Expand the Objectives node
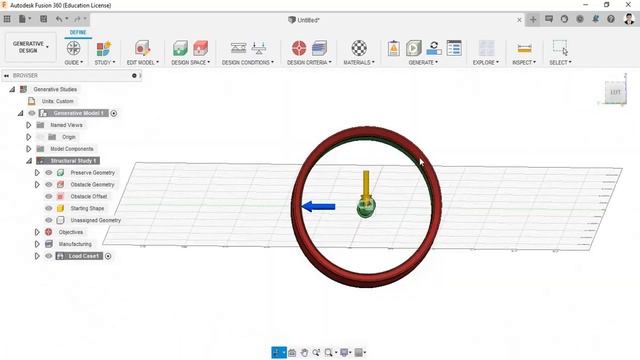This screenshot has height=360, width=640. point(37,232)
